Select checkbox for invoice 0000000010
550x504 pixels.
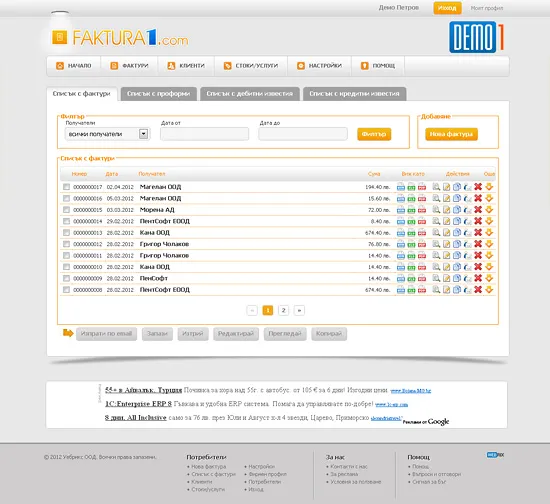[x=66, y=267]
